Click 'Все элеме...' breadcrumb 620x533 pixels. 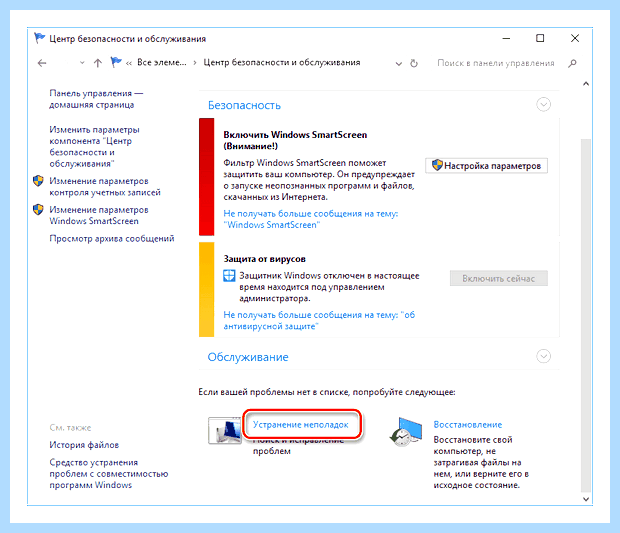pos(162,62)
